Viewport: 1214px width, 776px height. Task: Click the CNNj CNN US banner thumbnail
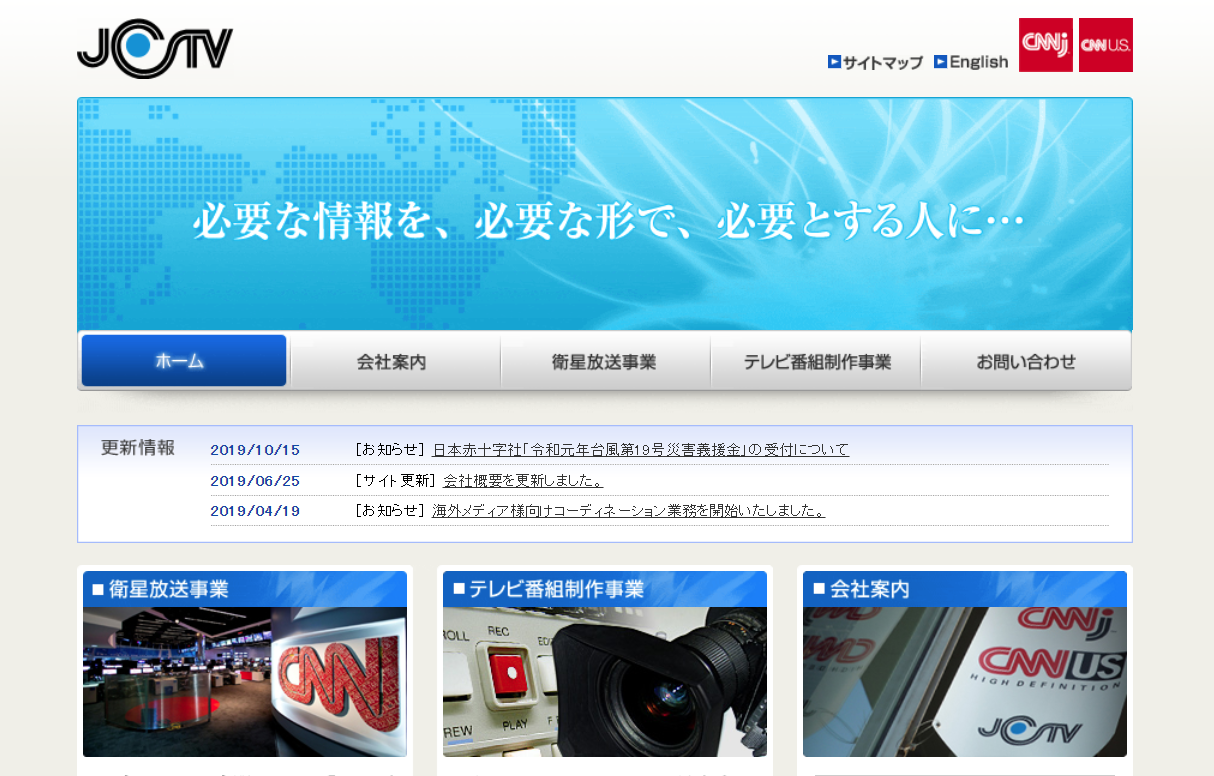[965, 681]
